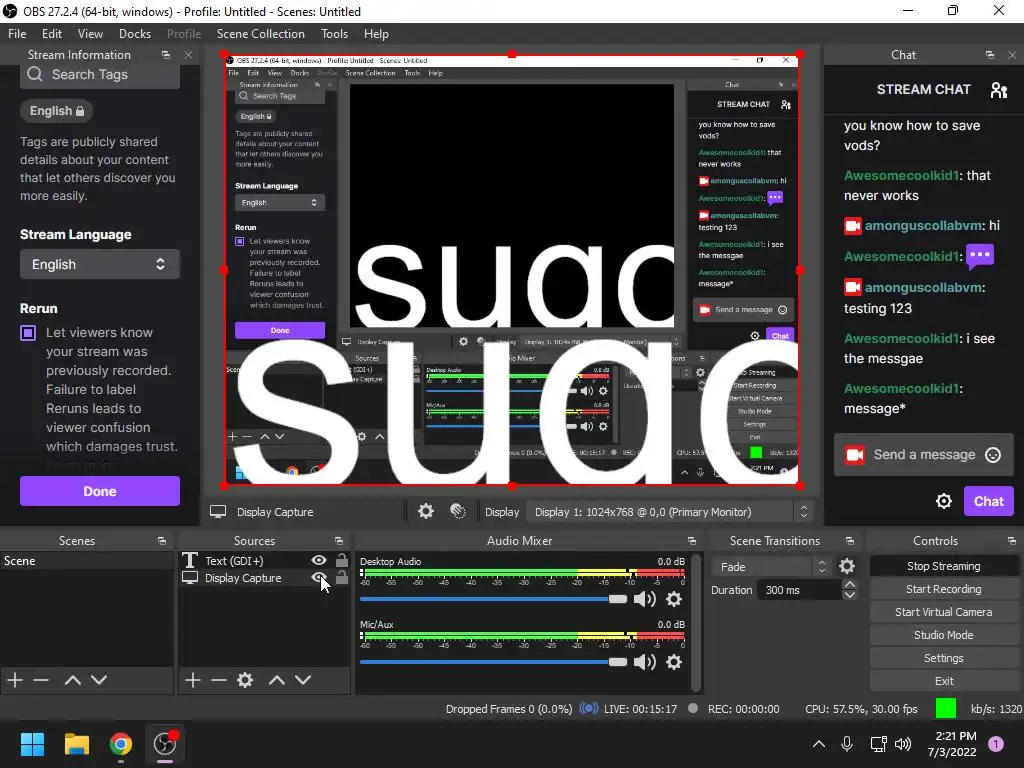Image resolution: width=1024 pixels, height=768 pixels.
Task: Lock the Text (GDI+) source
Action: click(342, 560)
